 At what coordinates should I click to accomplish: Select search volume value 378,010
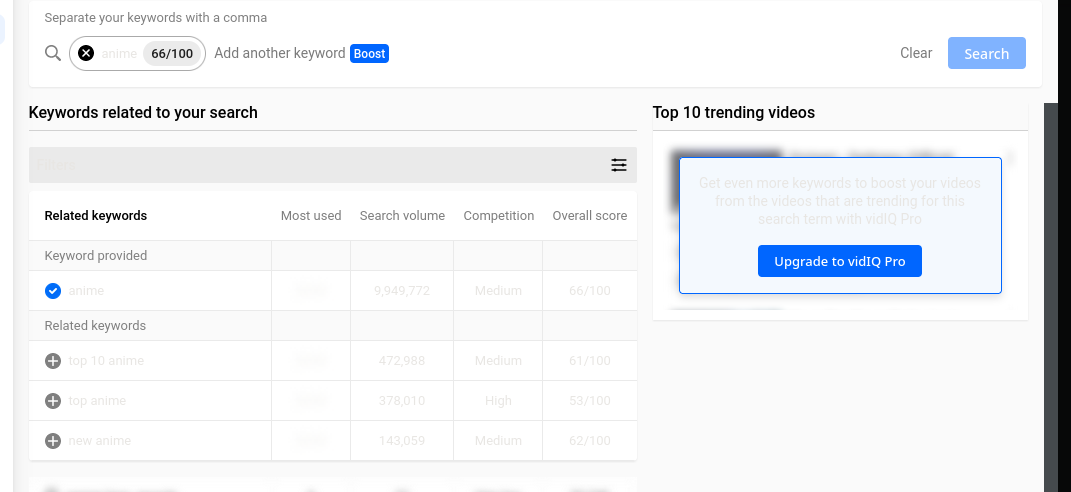[402, 401]
